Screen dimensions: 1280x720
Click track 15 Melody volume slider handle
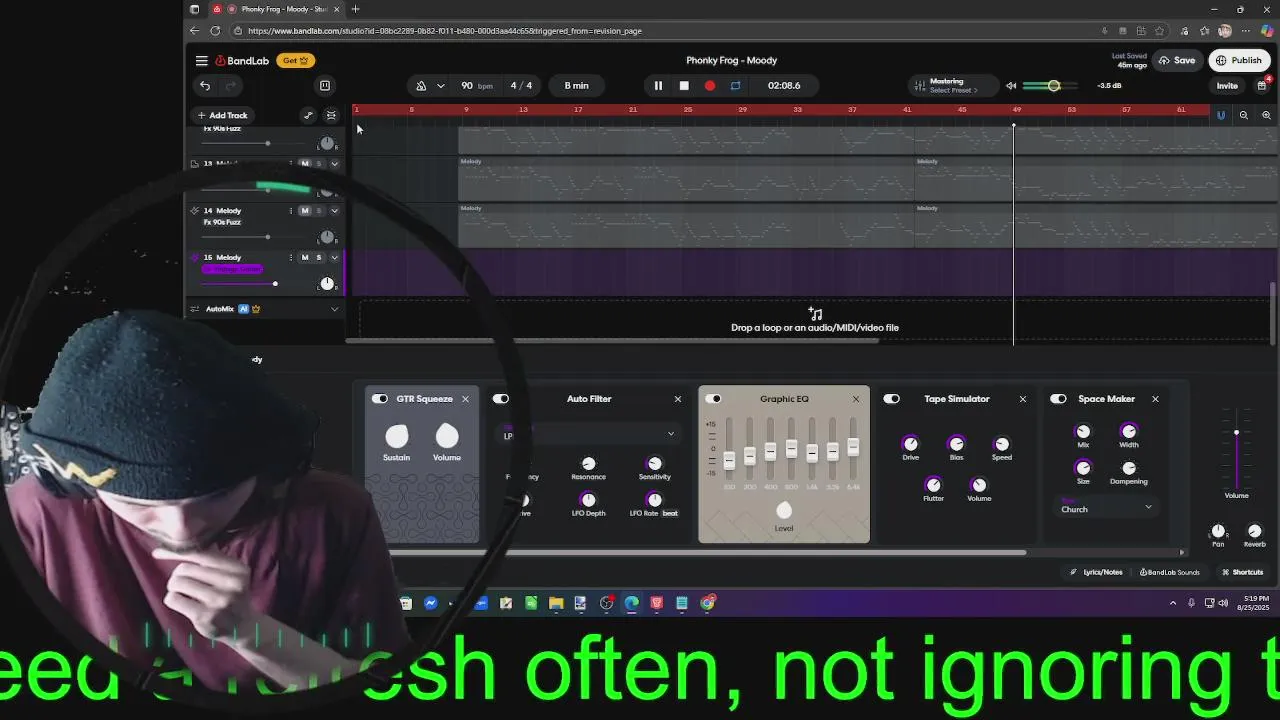(275, 284)
